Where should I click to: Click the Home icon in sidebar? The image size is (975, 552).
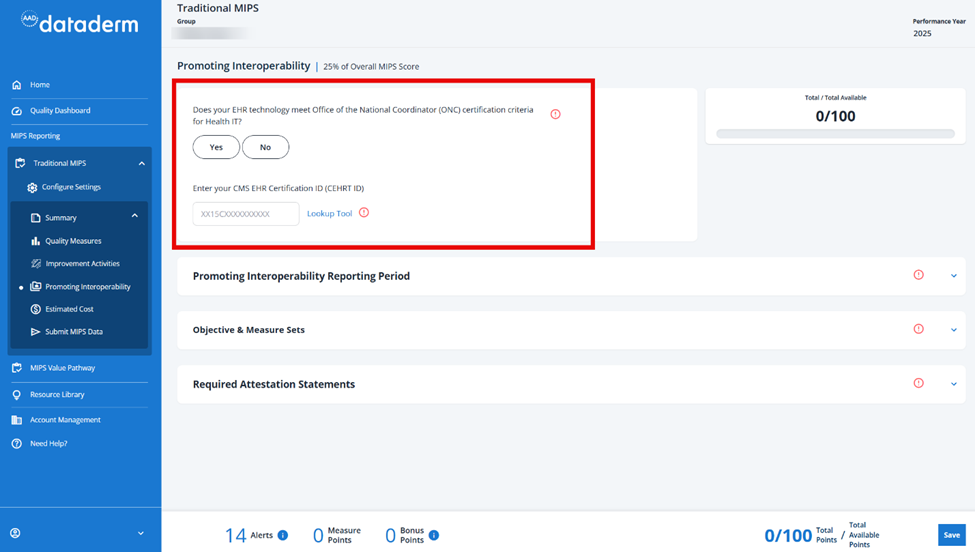click(x=17, y=85)
